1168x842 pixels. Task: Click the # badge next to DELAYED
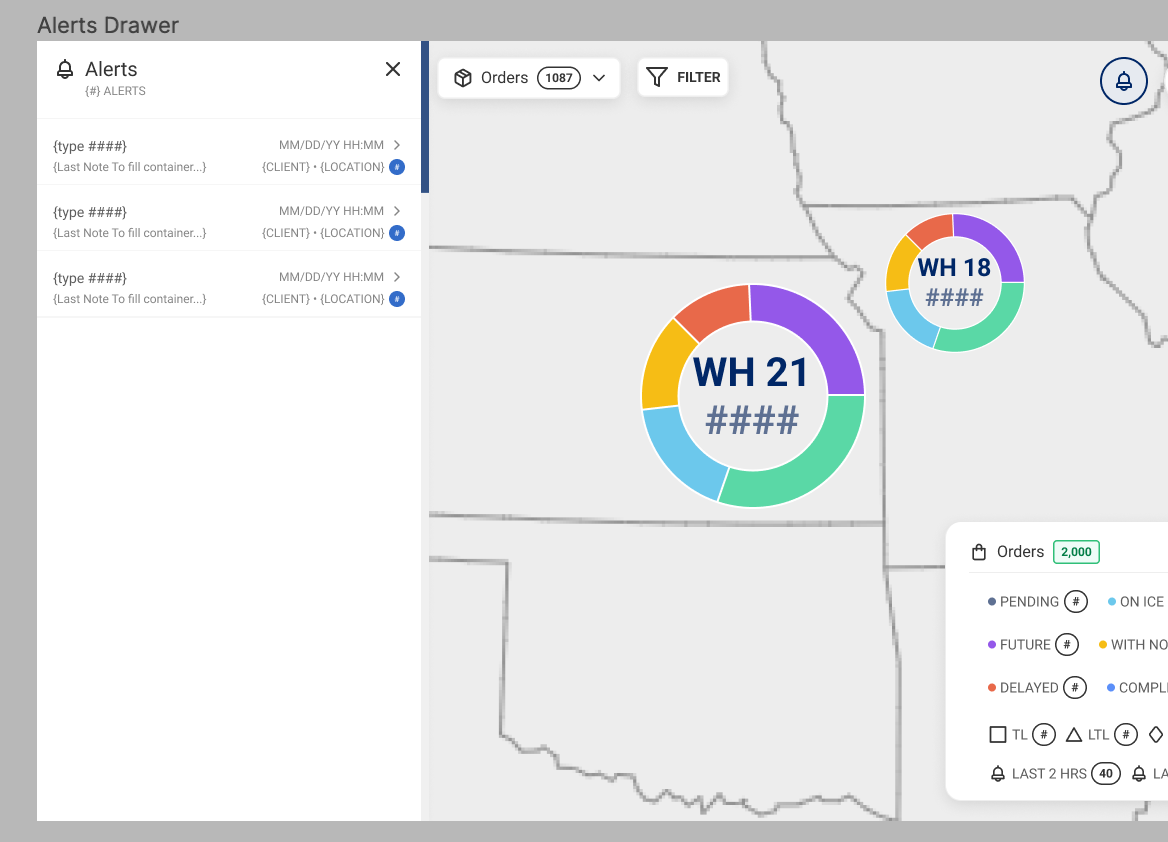pyautogui.click(x=1074, y=688)
